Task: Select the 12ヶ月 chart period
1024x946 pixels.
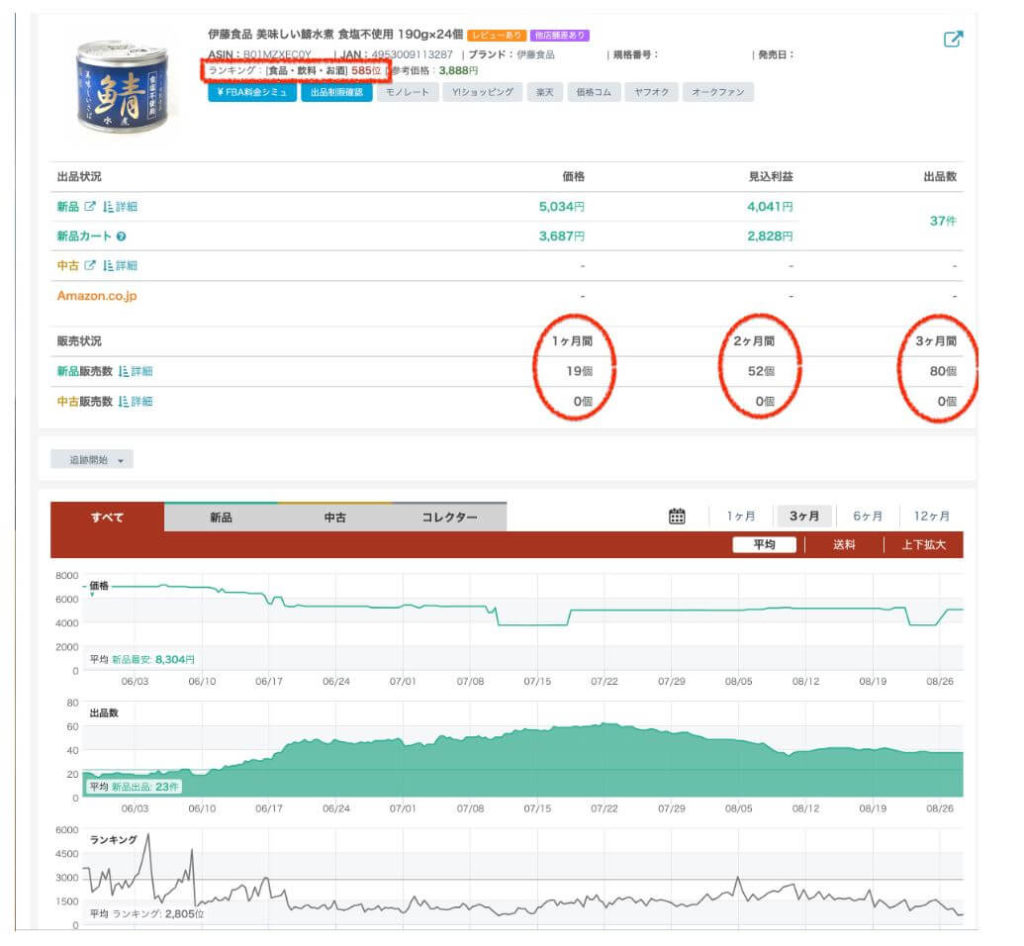Action: coord(931,516)
